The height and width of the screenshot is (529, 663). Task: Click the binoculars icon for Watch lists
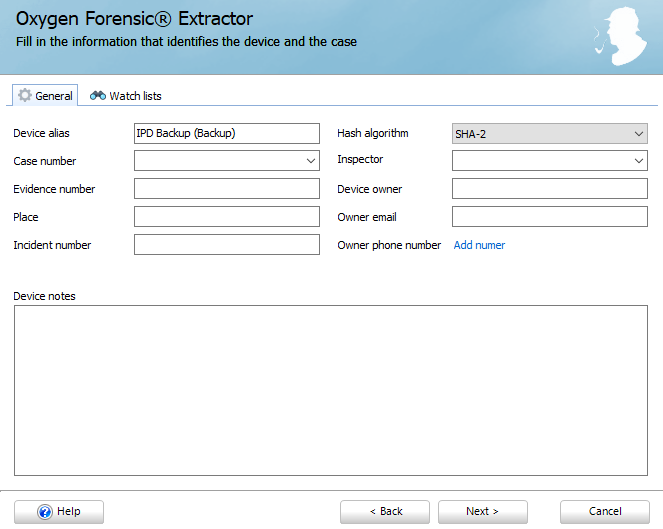98,96
